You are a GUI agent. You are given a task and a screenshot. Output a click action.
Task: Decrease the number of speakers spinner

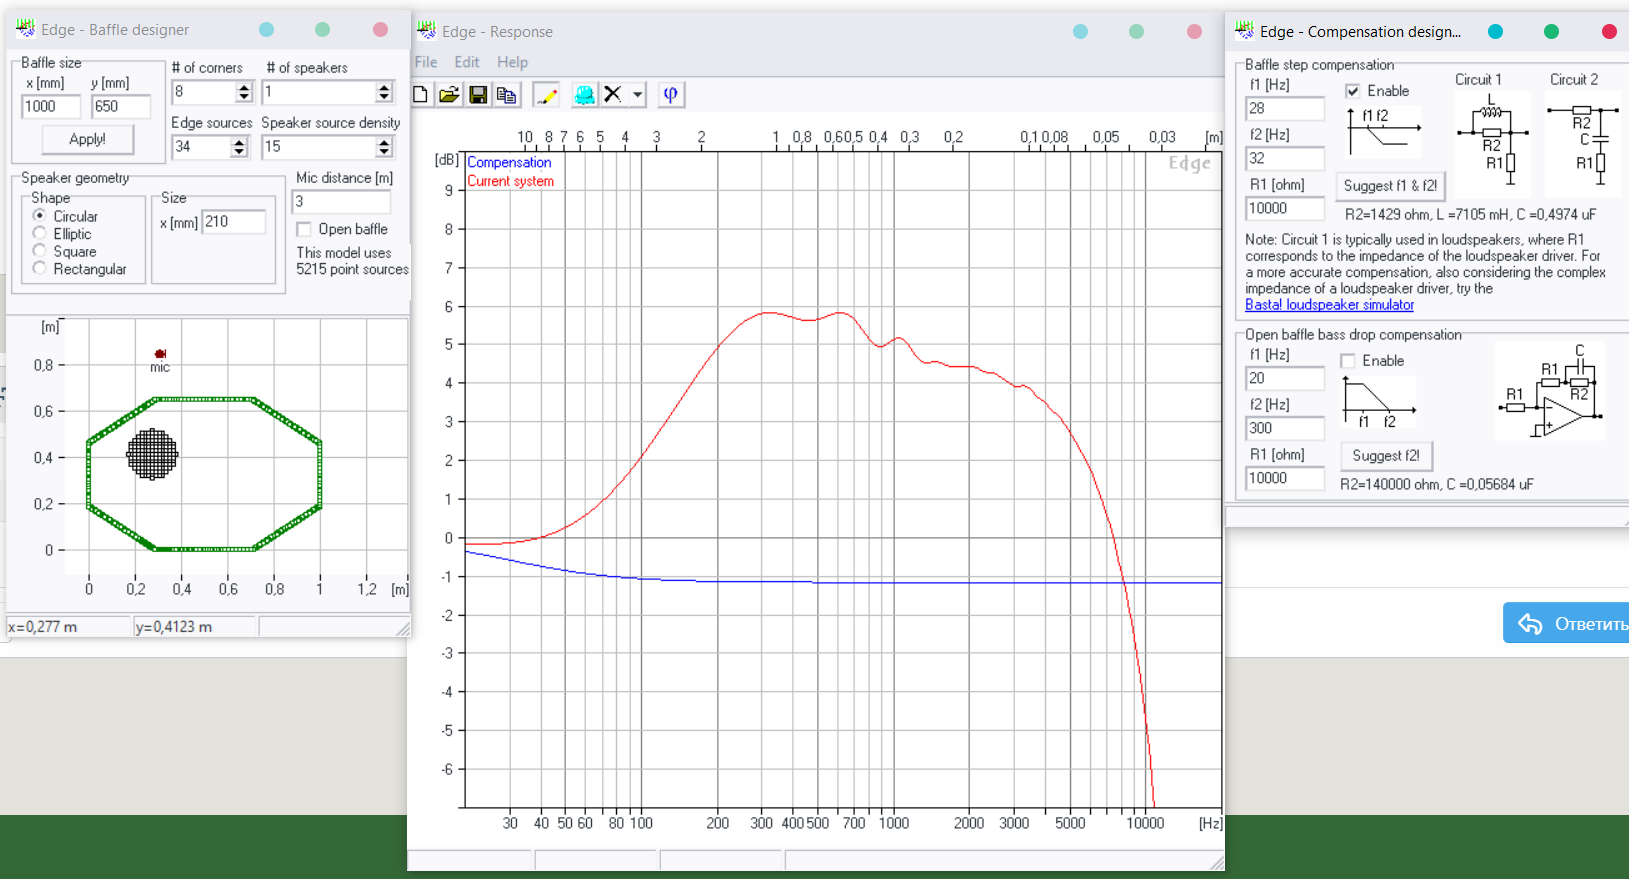[x=384, y=97]
